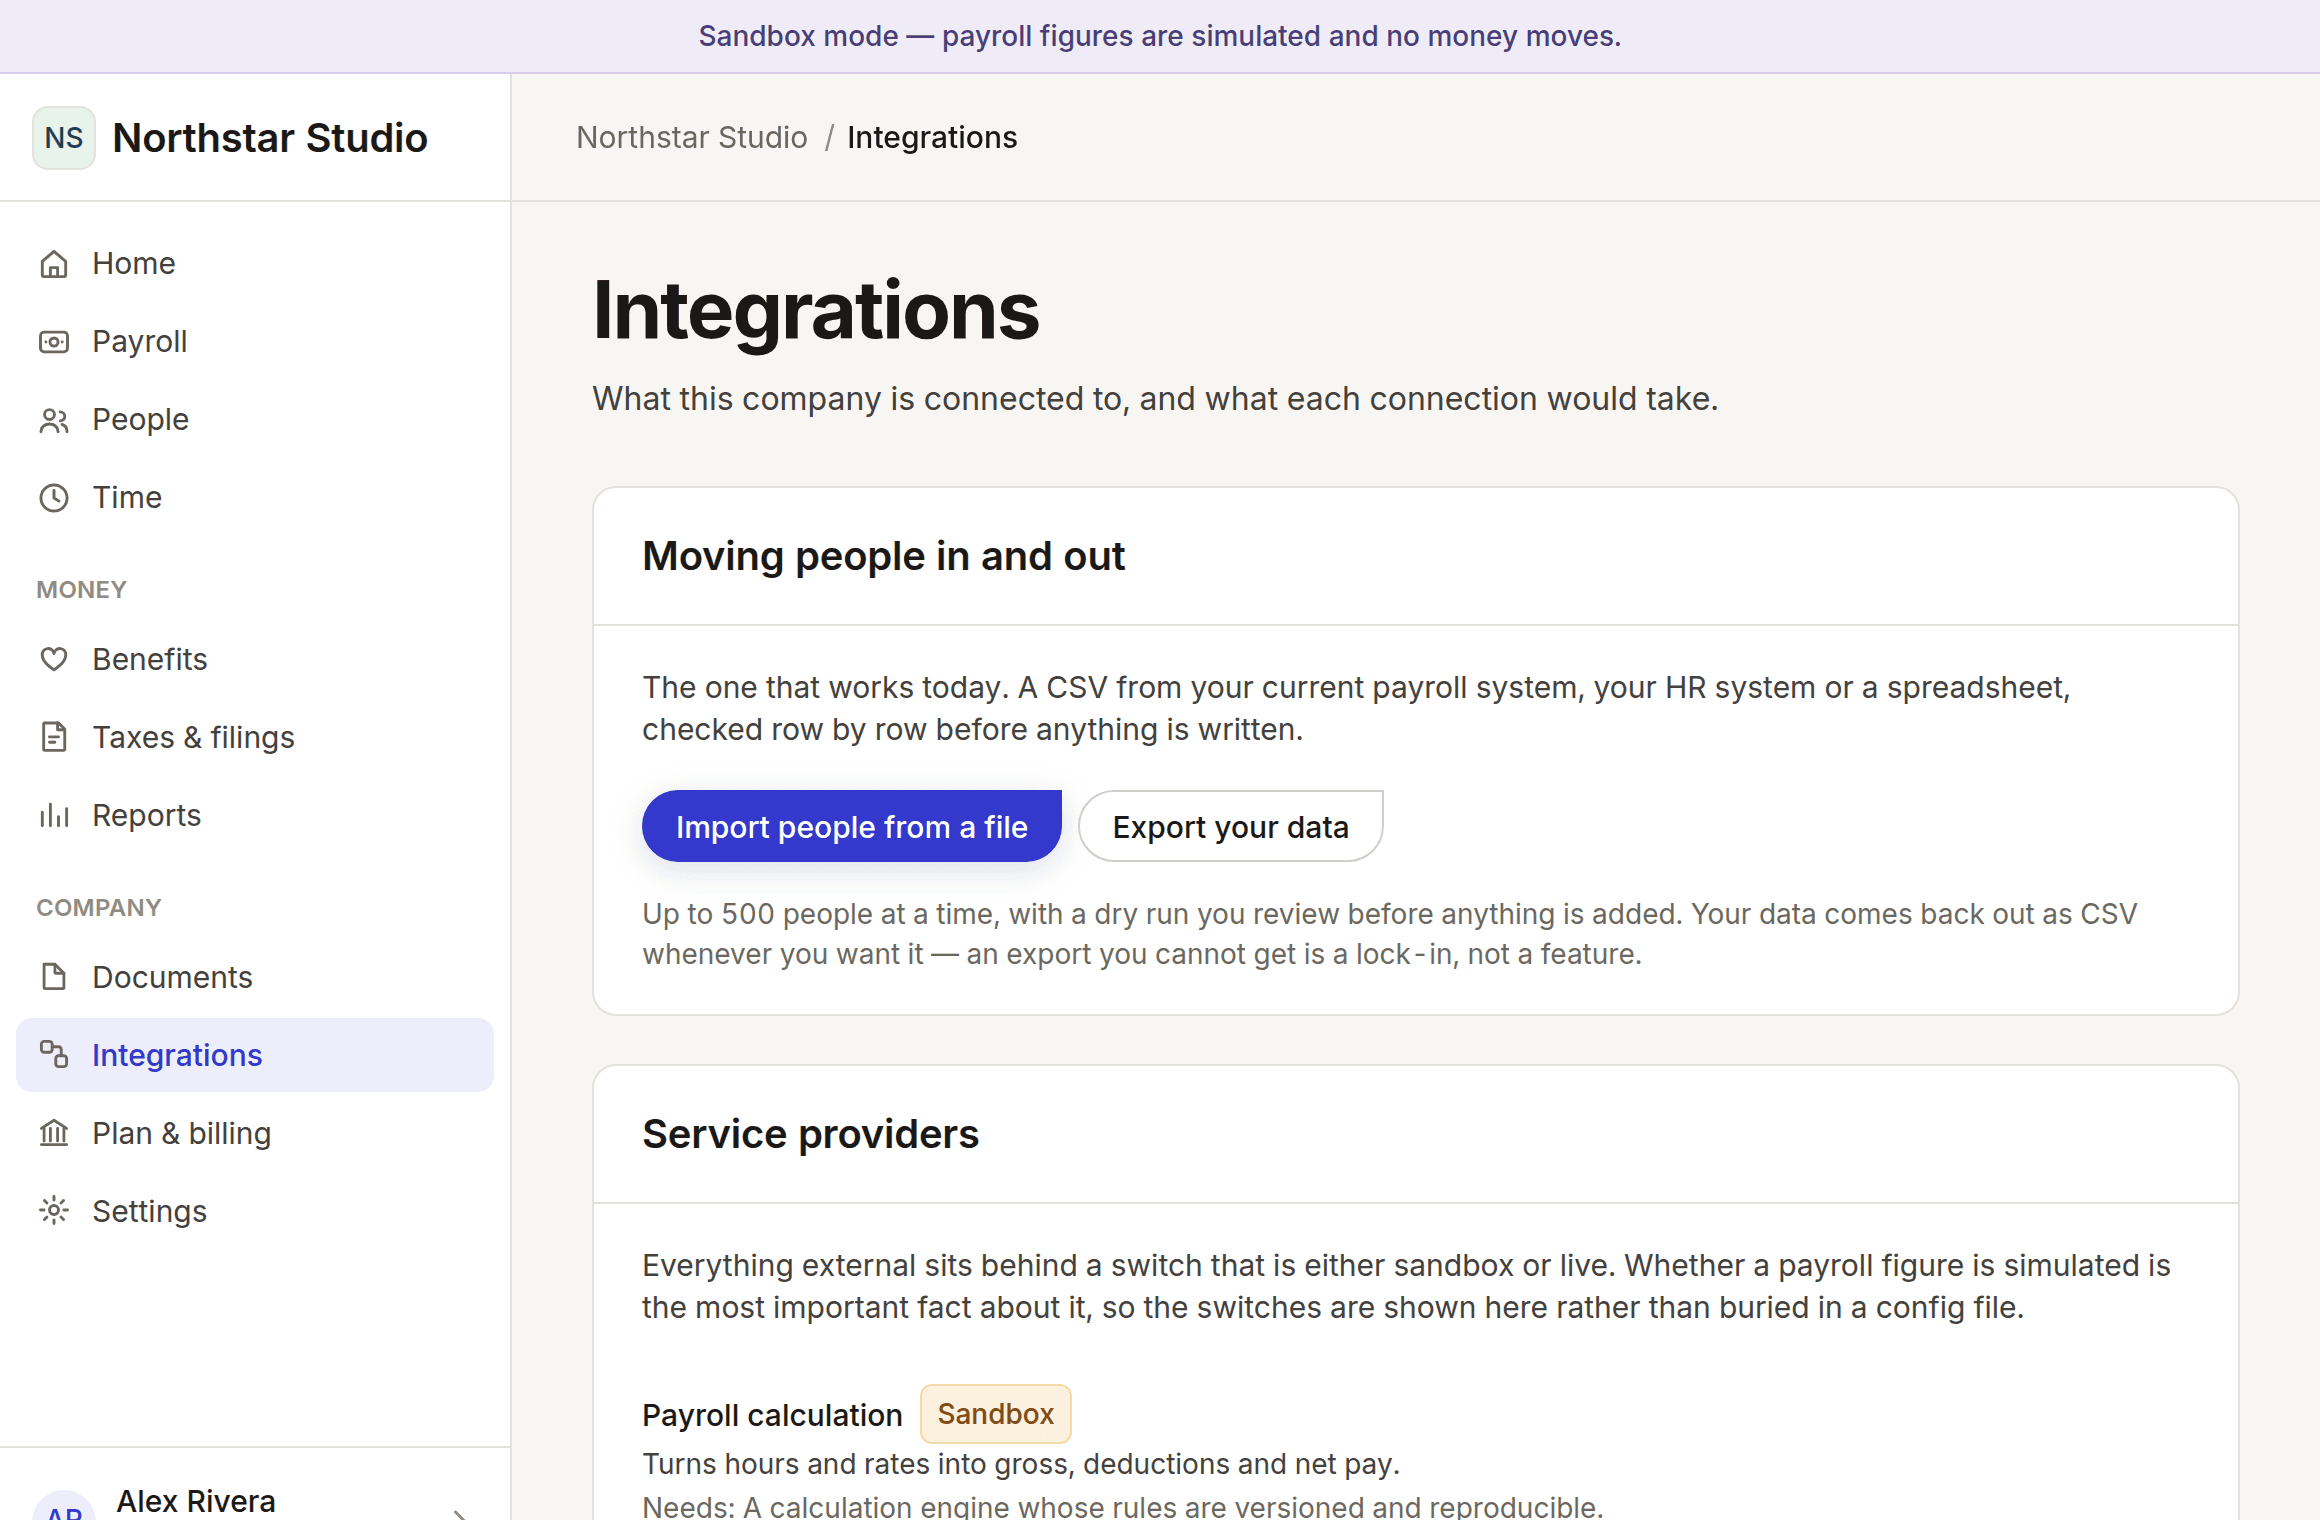Click the Alex Rivera user name
This screenshot has width=2320, height=1520.
click(196, 1502)
